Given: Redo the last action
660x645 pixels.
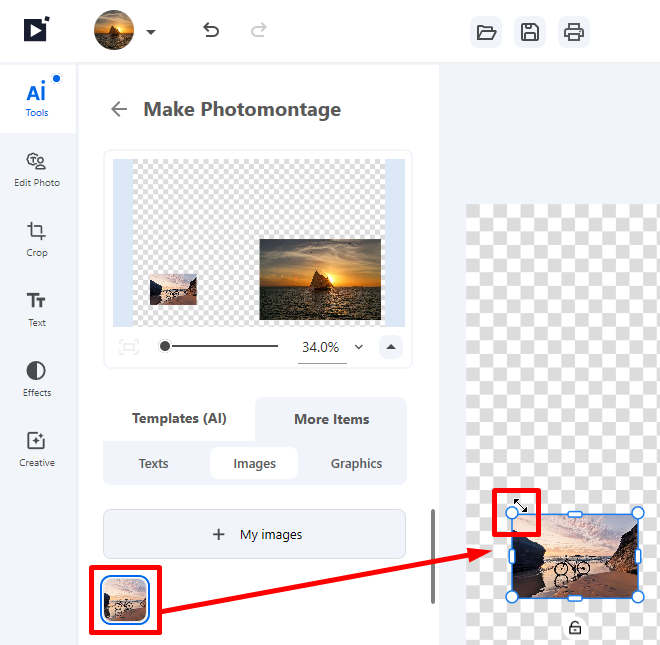Looking at the screenshot, I should click(x=259, y=30).
